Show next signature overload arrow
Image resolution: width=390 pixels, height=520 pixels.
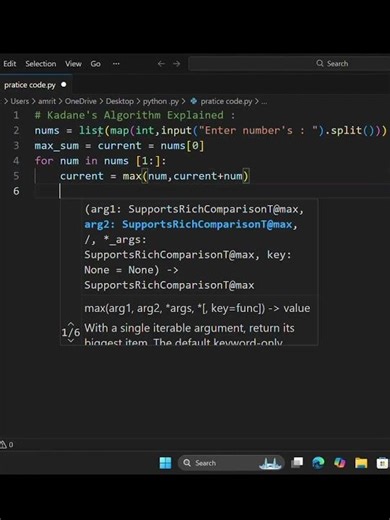coord(71,341)
